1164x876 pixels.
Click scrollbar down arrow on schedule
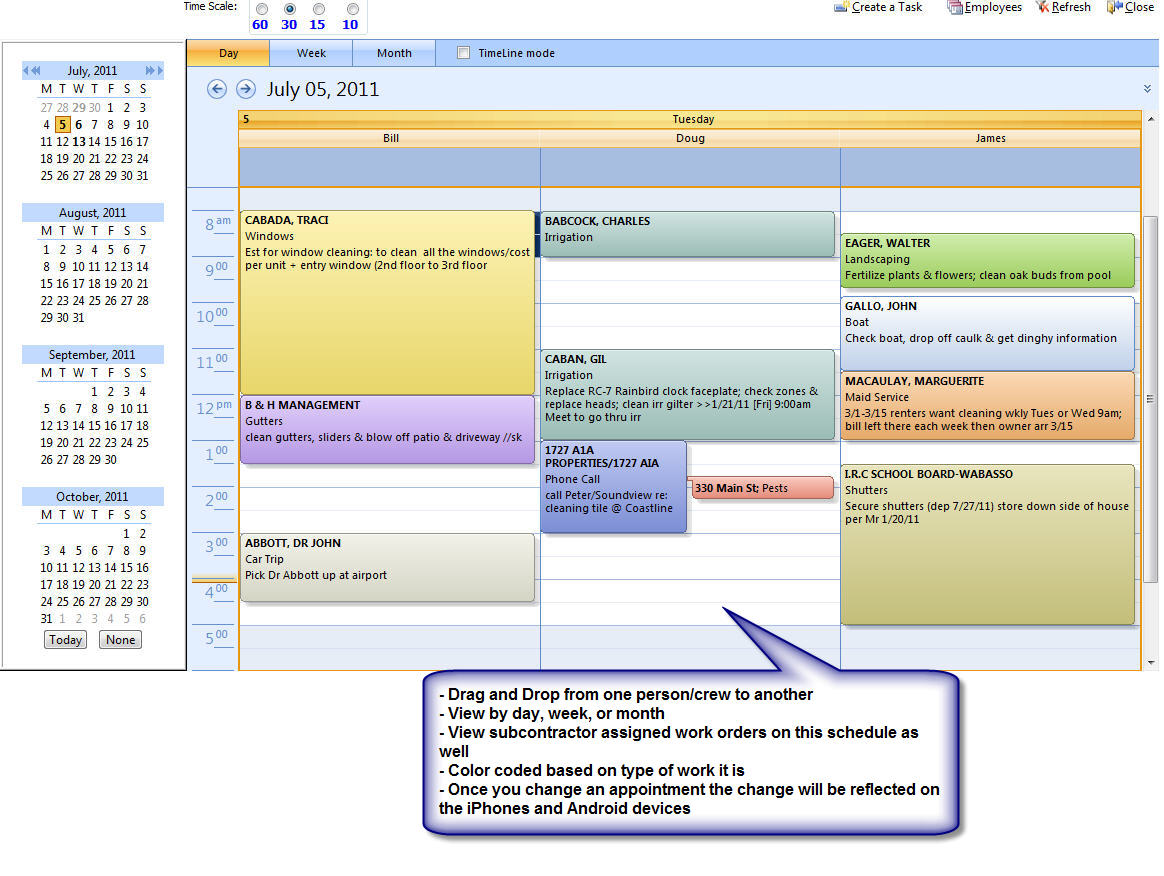click(1150, 662)
